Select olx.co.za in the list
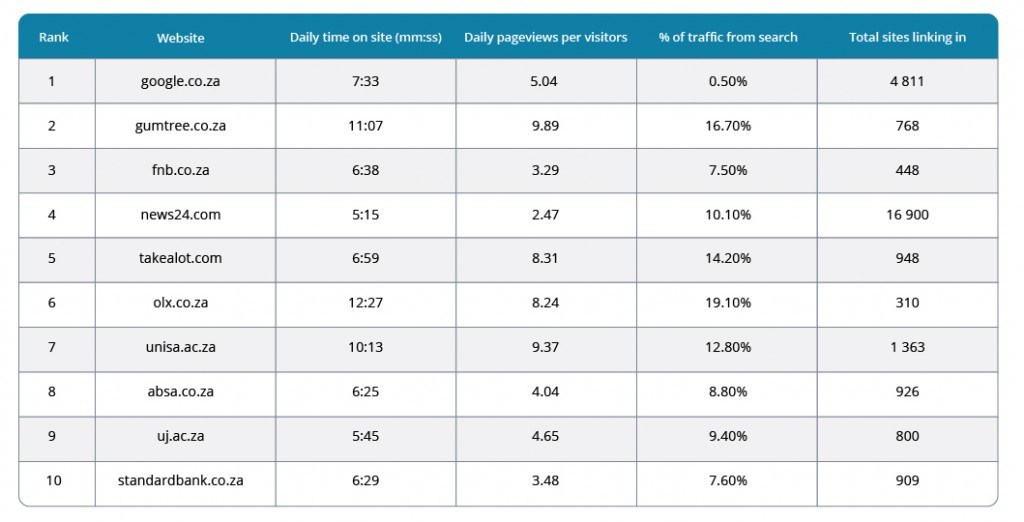The height and width of the screenshot is (522, 1024). tap(180, 302)
